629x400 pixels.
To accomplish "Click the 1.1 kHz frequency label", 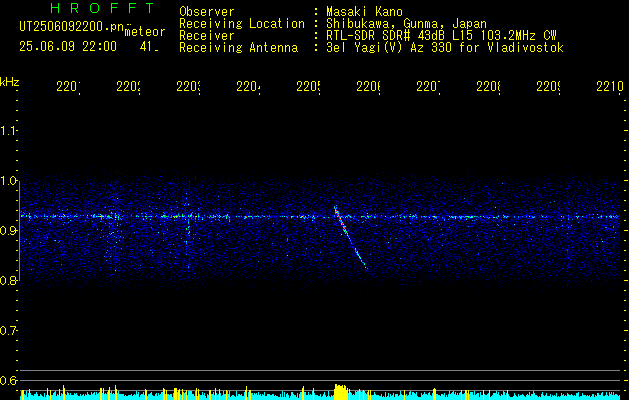I will pyautogui.click(x=8, y=131).
